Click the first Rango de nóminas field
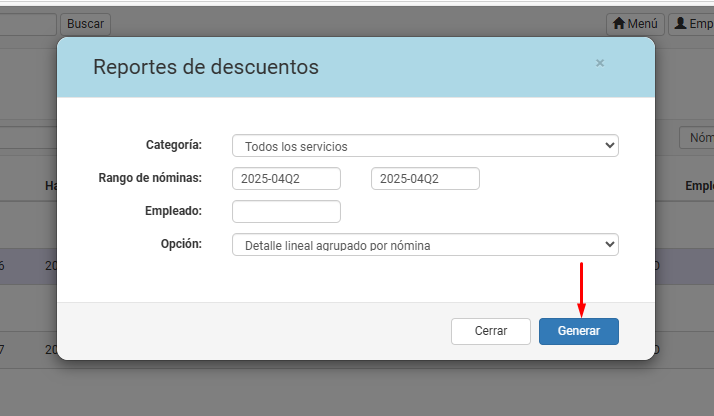714x416 pixels. pos(286,179)
